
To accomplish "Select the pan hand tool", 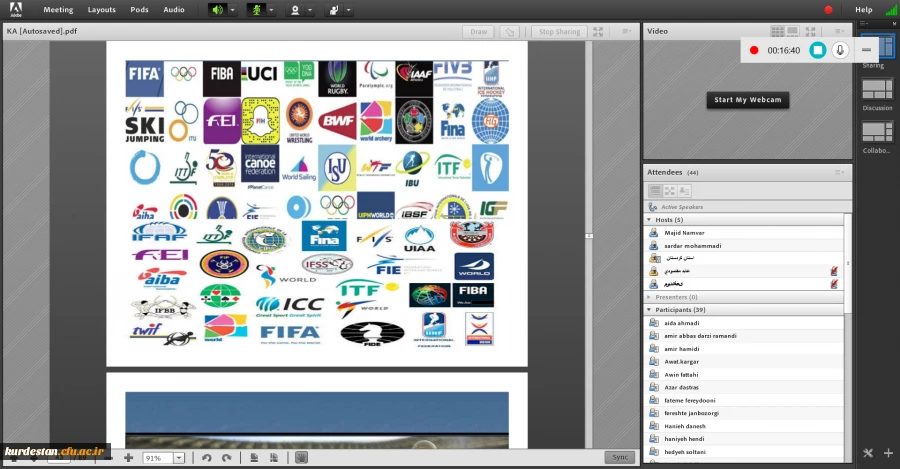I will (x=301, y=457).
